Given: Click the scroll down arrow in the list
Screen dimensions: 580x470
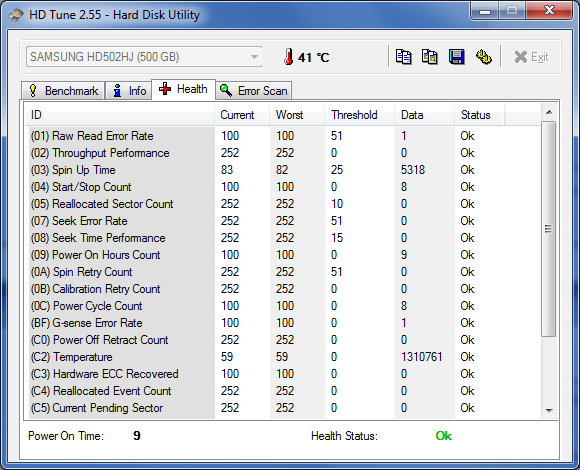Looking at the screenshot, I should tap(549, 410).
